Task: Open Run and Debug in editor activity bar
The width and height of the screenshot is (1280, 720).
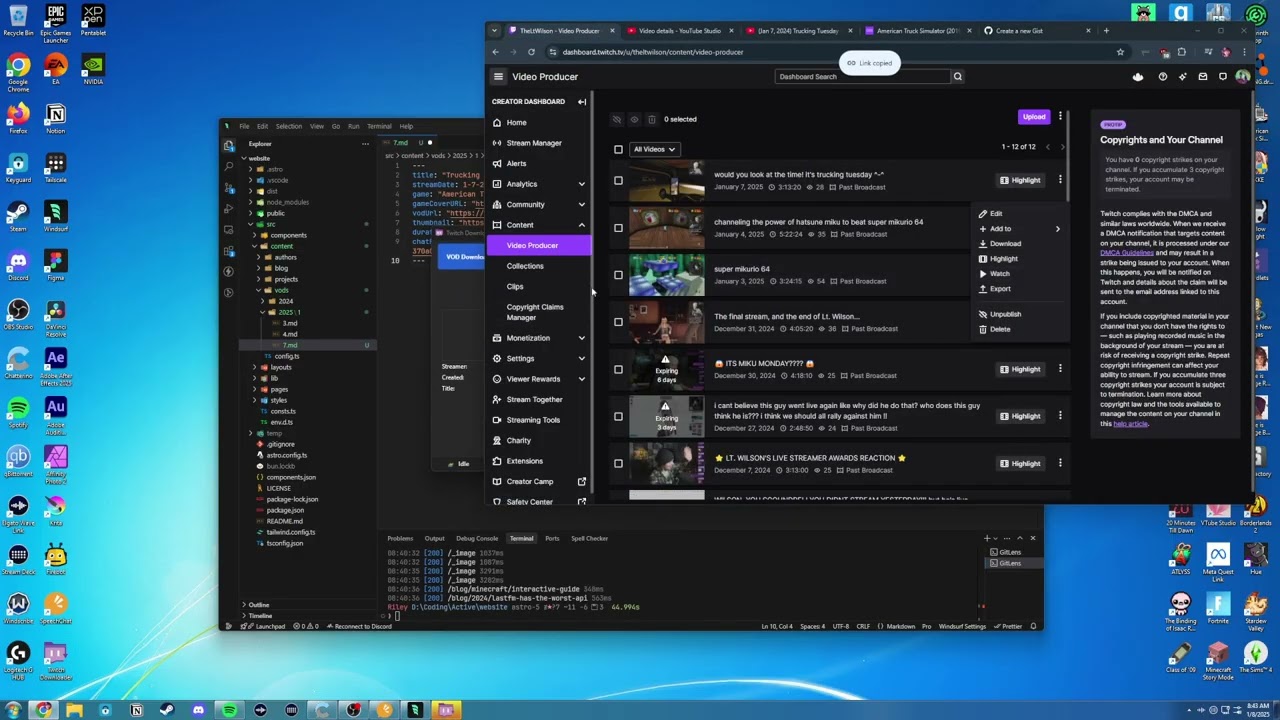Action: click(x=229, y=208)
